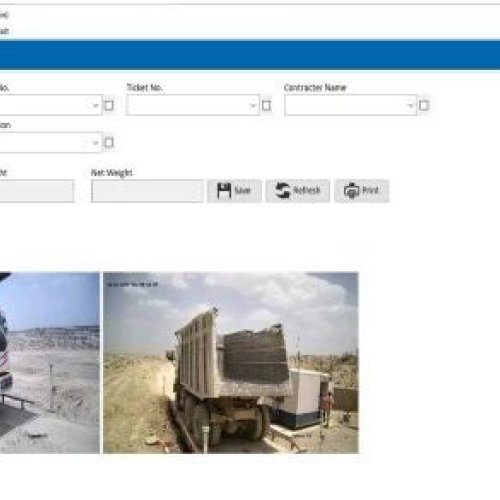Click the Refresh button
The height and width of the screenshot is (500, 500).
coord(298,191)
